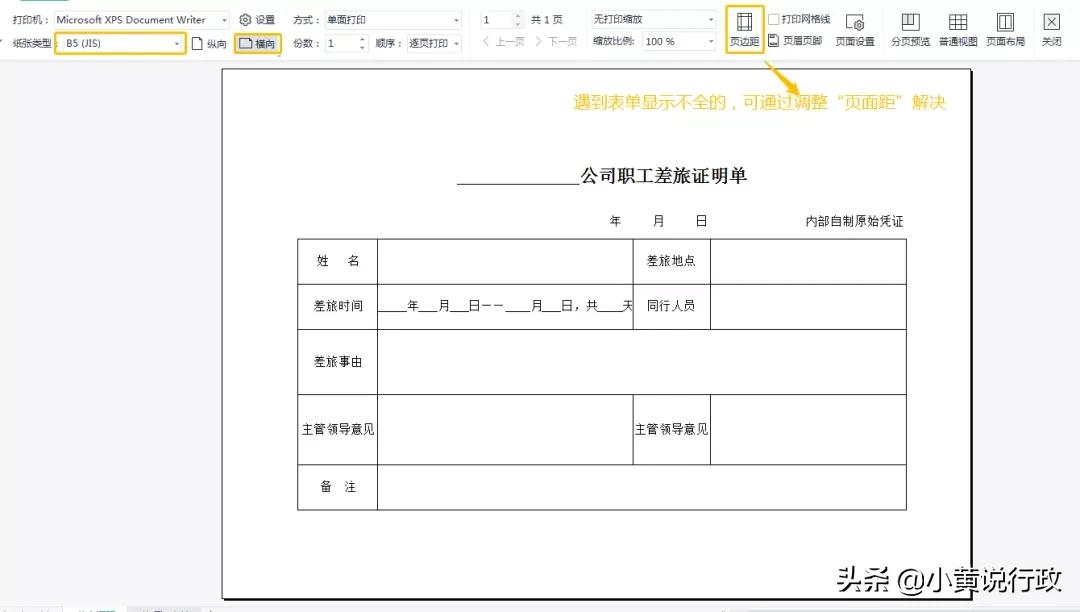
Task: Open the 方式 单面打印 print mode dropdown
Action: click(456, 19)
